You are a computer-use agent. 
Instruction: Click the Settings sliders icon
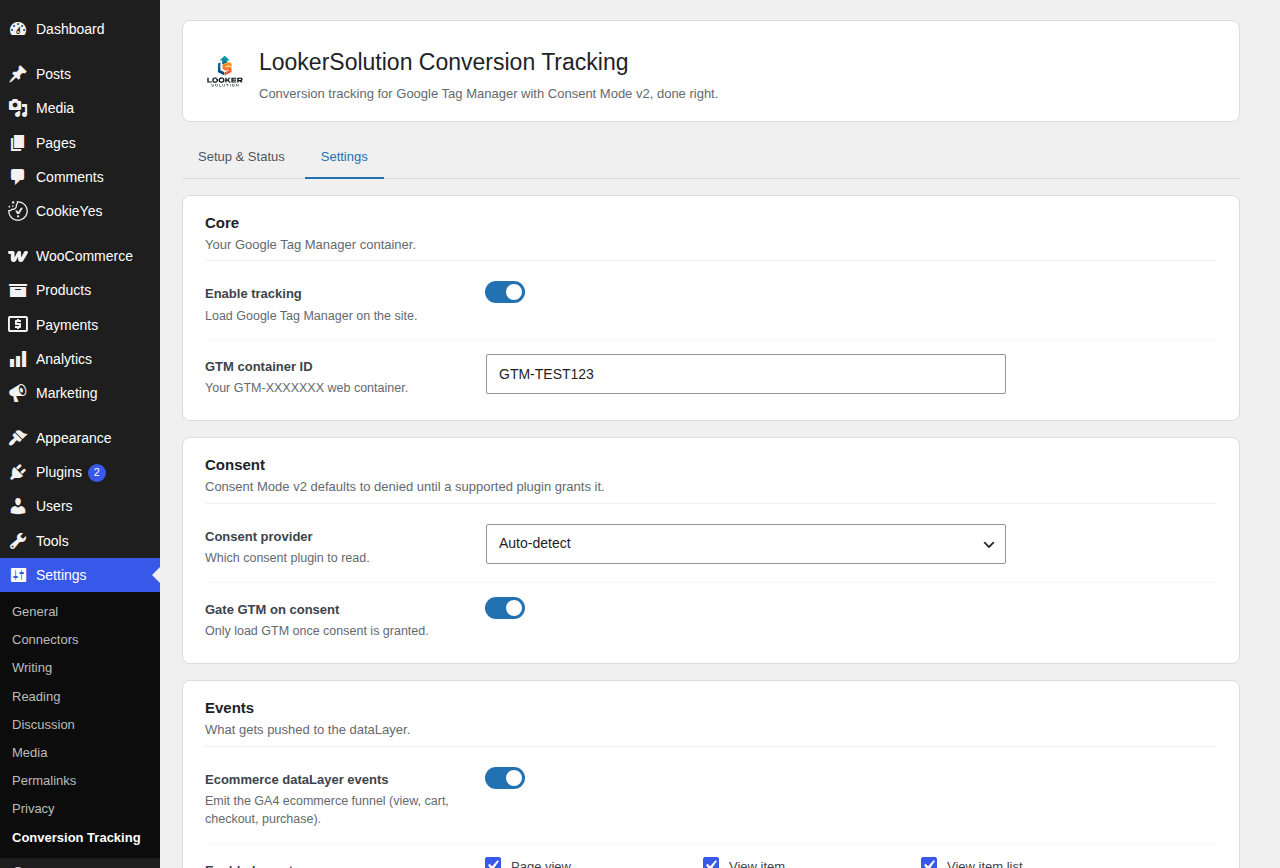pyautogui.click(x=18, y=575)
